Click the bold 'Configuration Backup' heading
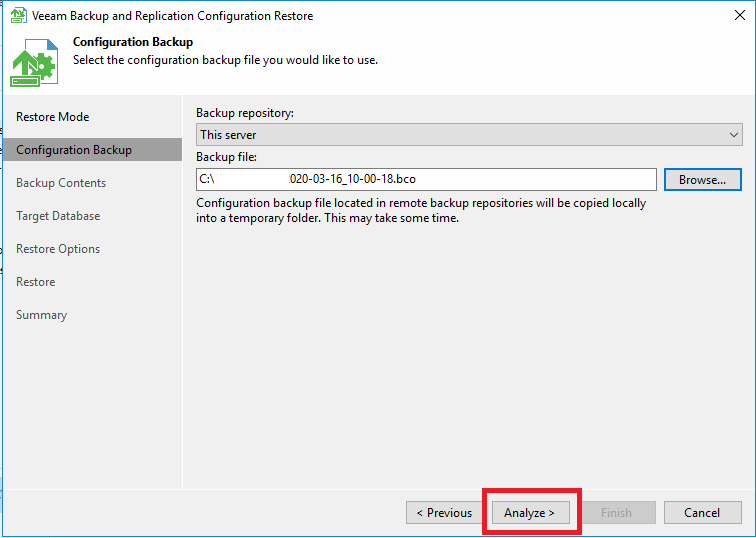756x538 pixels. [x=133, y=42]
